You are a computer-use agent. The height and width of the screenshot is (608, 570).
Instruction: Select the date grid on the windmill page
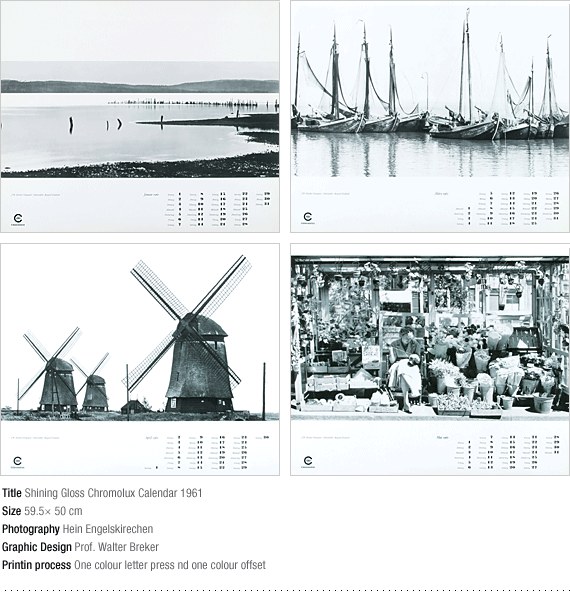click(x=207, y=453)
